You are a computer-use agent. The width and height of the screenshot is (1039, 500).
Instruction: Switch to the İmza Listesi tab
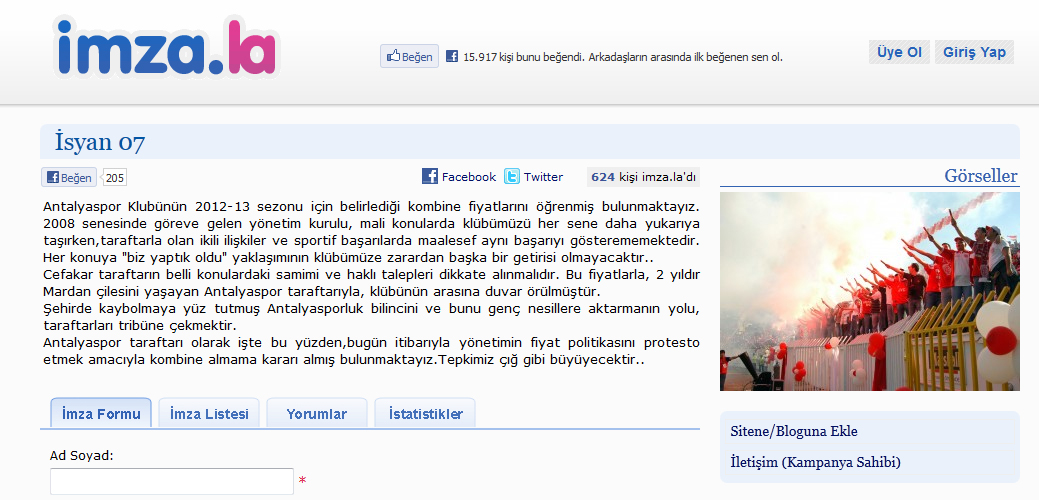(209, 413)
